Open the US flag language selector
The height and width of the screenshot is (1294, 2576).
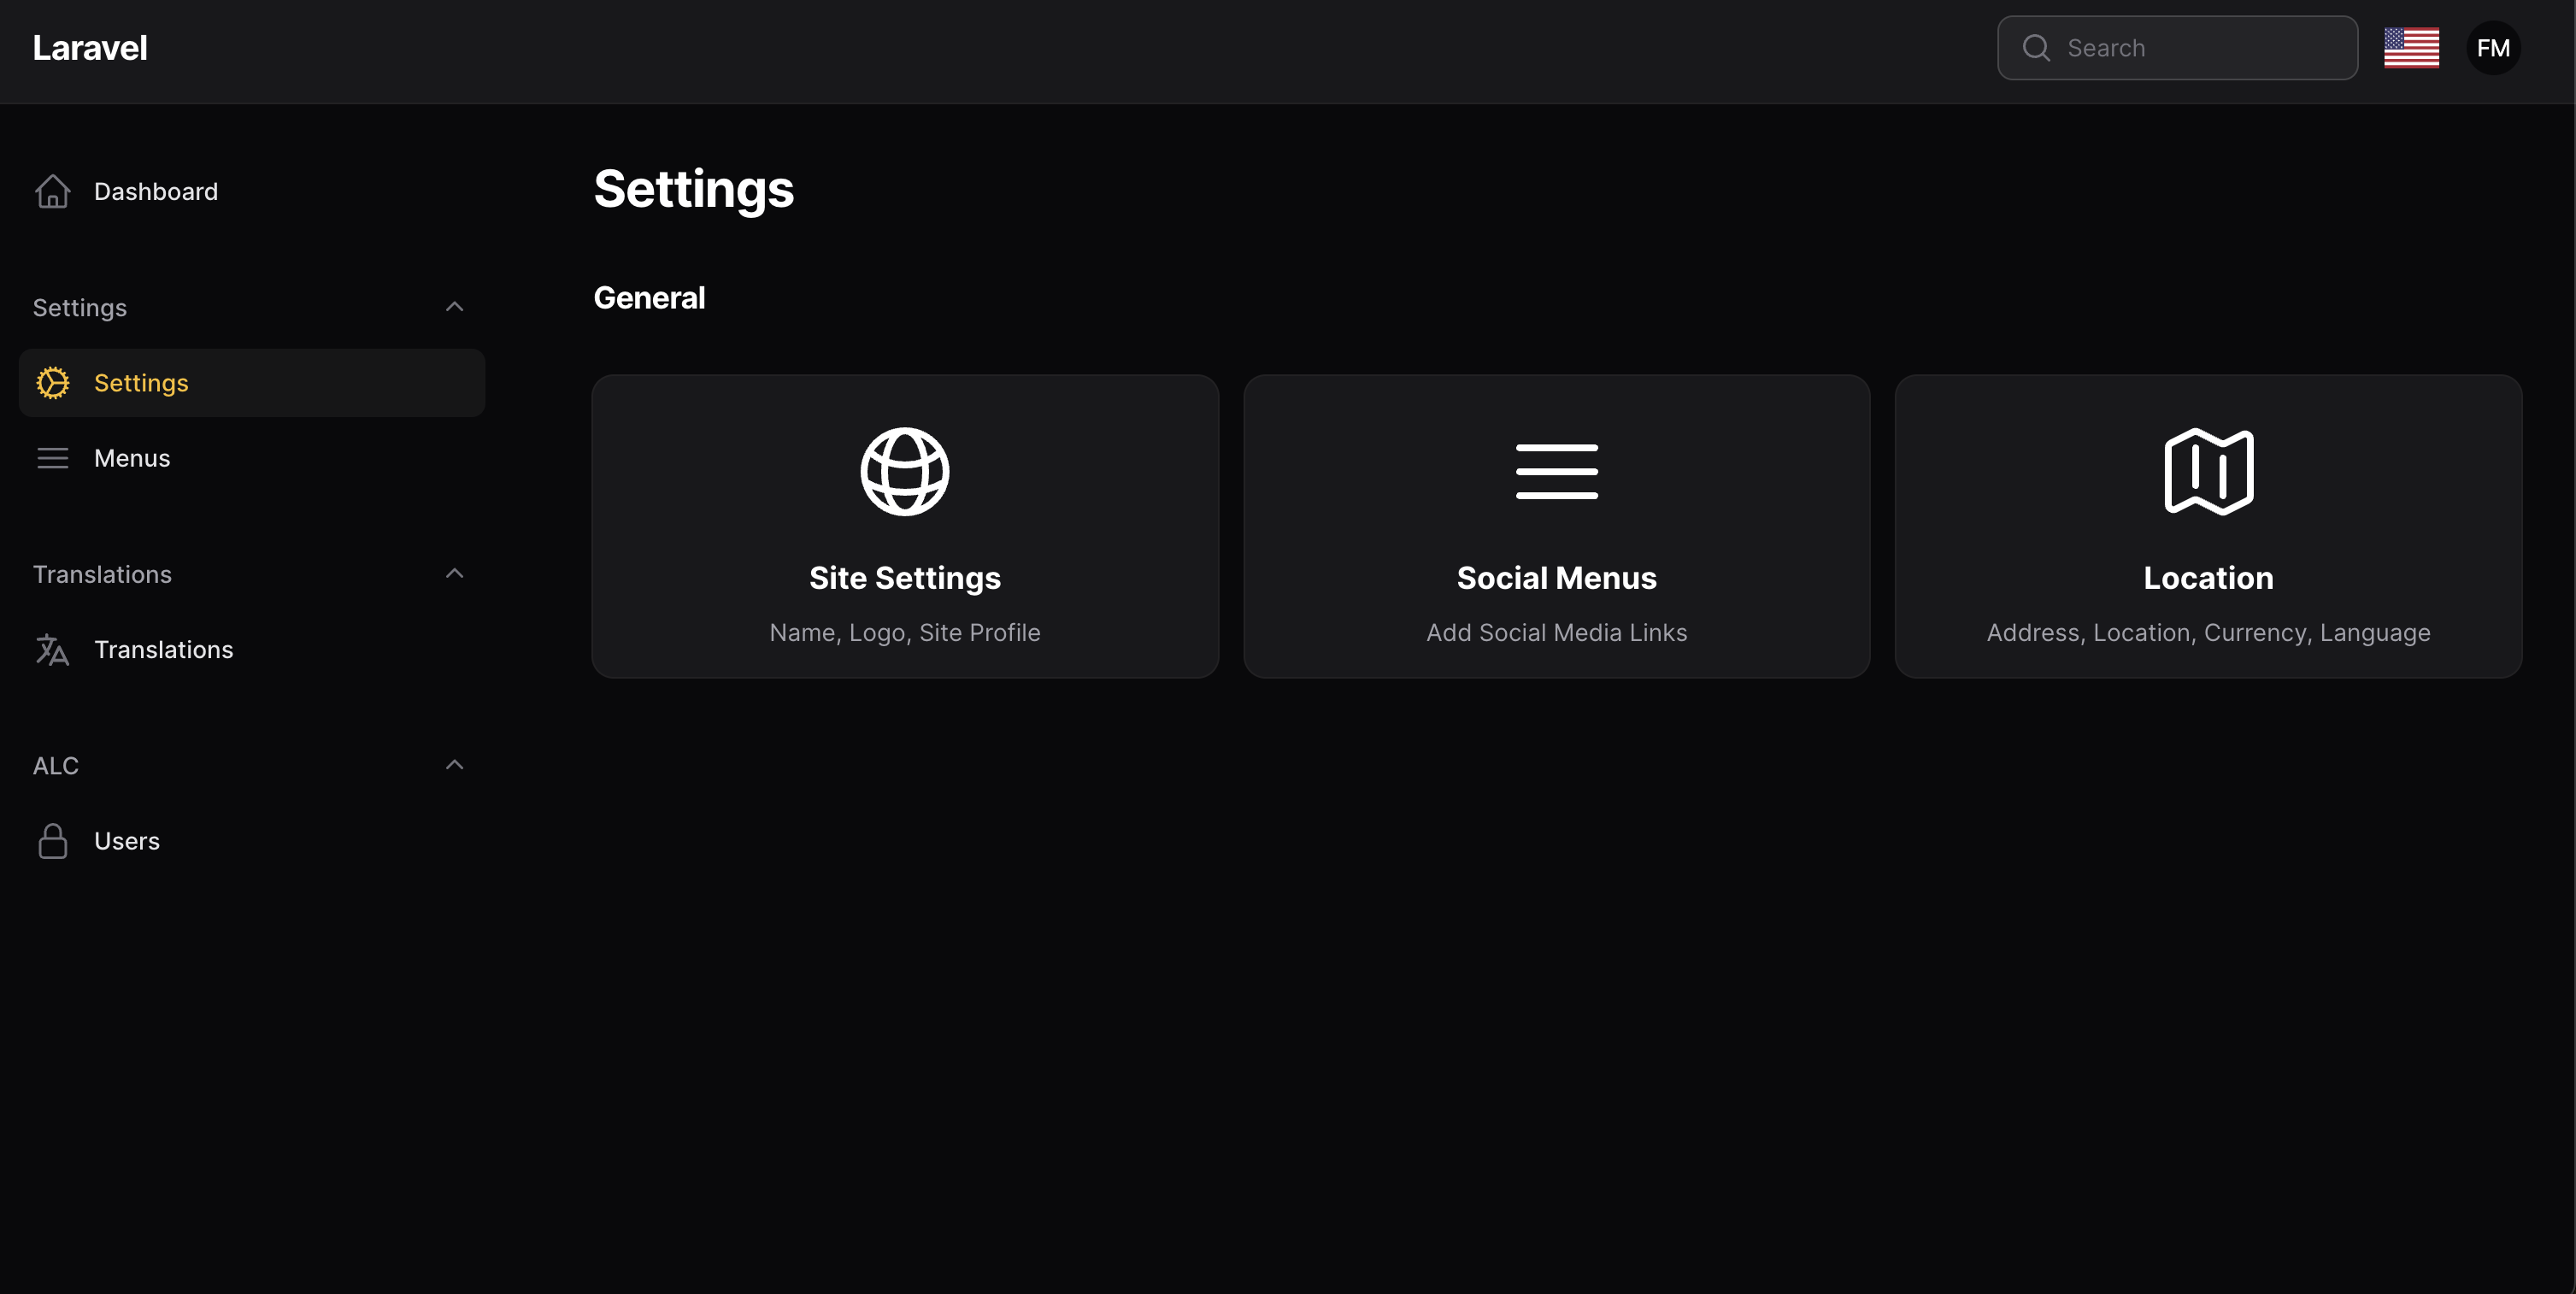click(2411, 48)
